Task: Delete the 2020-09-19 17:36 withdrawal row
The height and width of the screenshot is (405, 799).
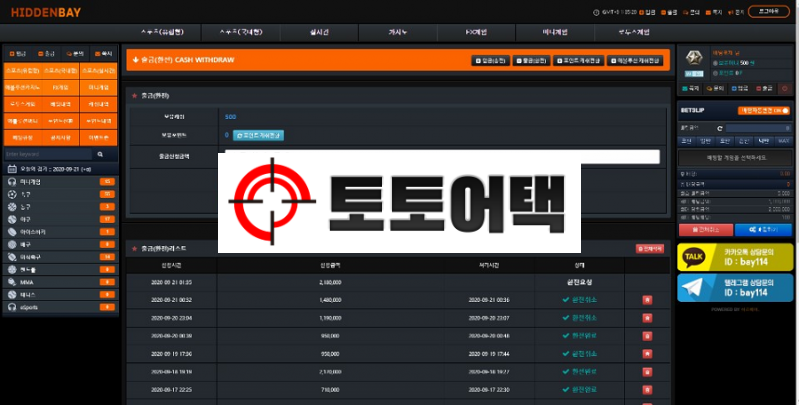Action: coord(647,354)
